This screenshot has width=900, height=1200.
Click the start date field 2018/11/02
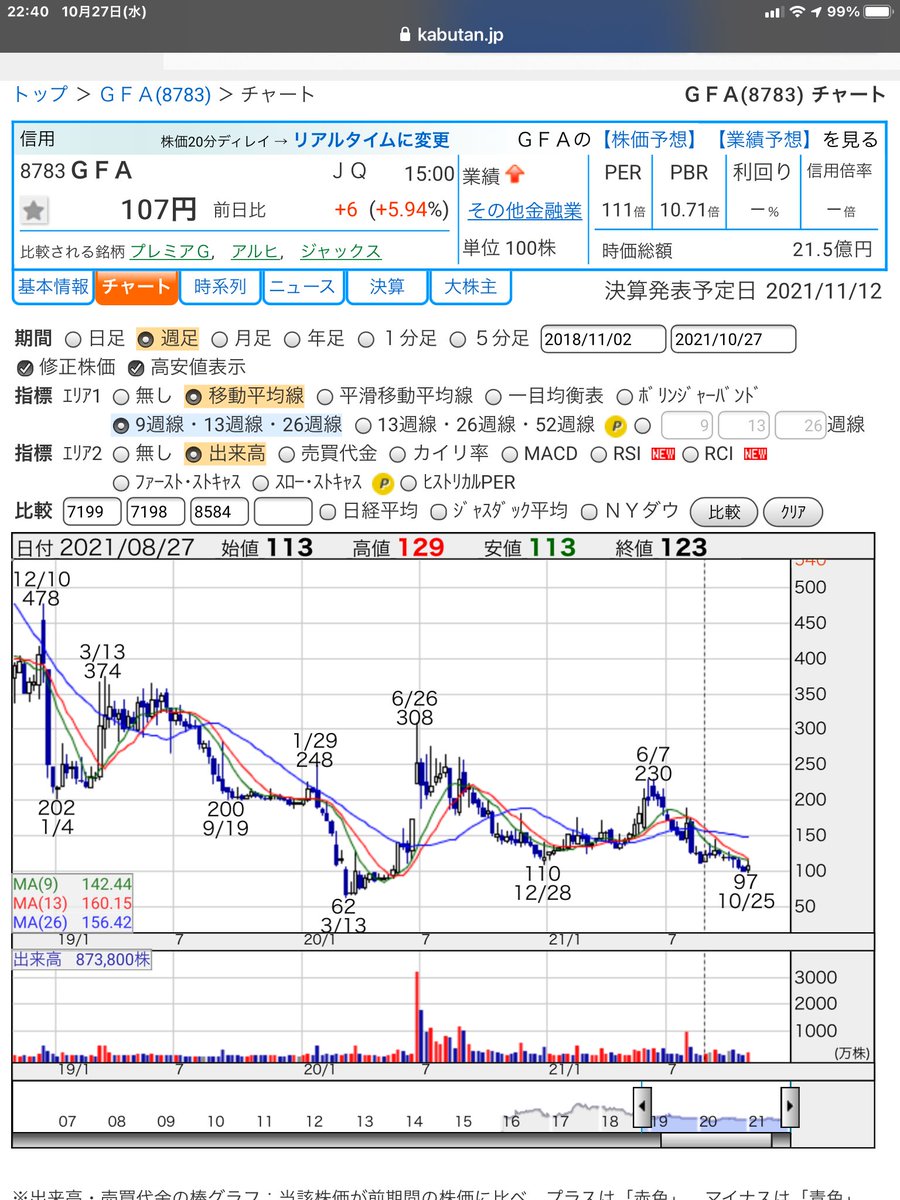click(x=603, y=338)
